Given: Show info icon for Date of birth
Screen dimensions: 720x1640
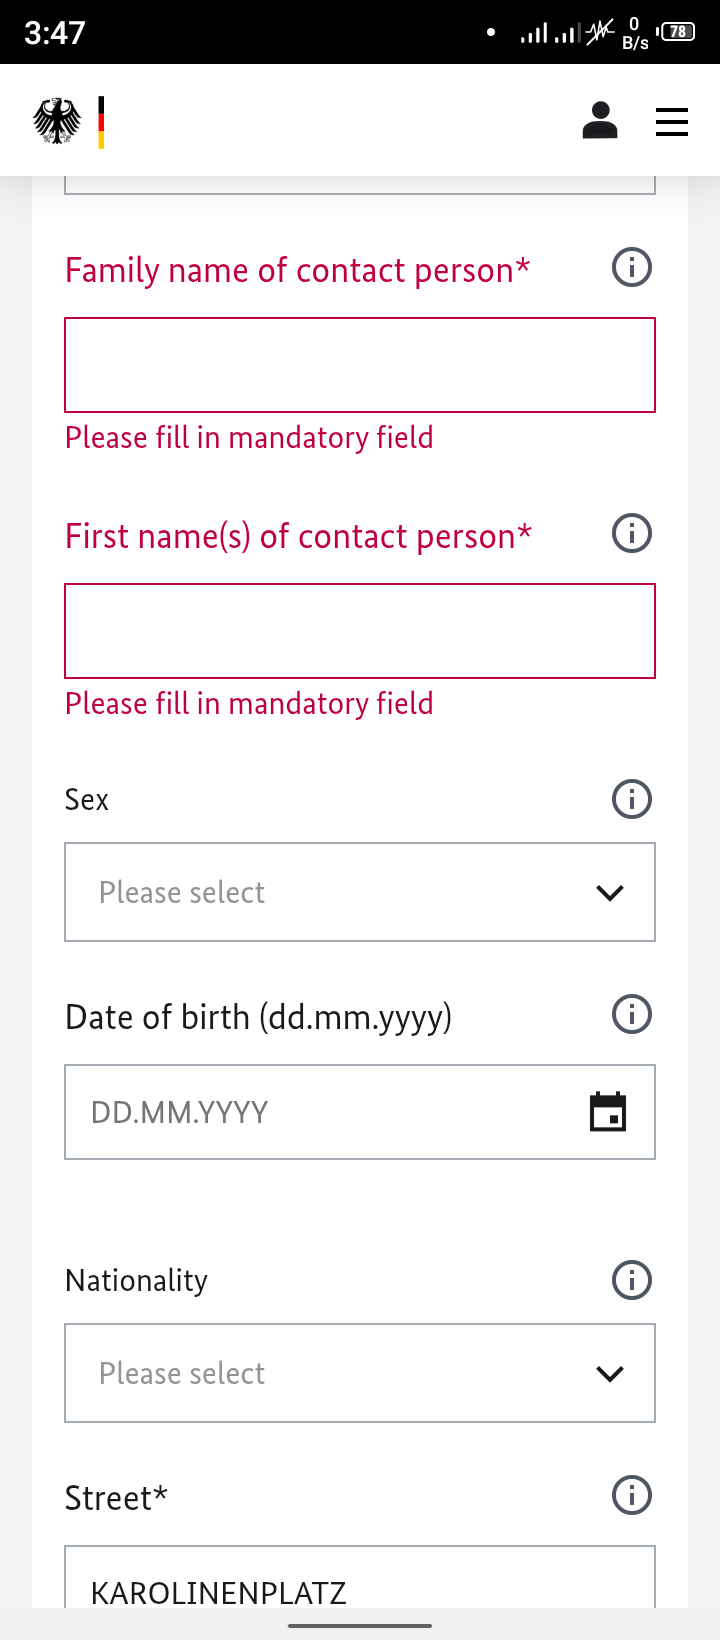Looking at the screenshot, I should click(632, 1014).
